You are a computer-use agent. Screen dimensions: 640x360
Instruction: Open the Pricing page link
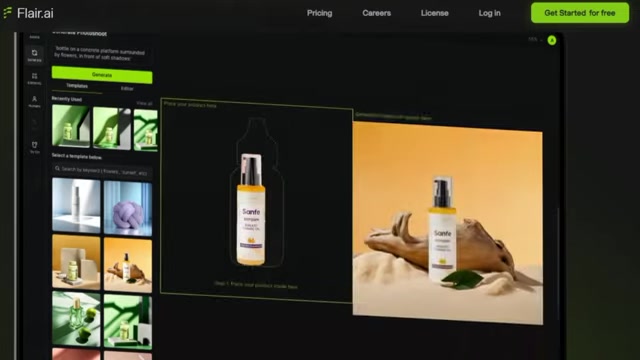tap(320, 13)
